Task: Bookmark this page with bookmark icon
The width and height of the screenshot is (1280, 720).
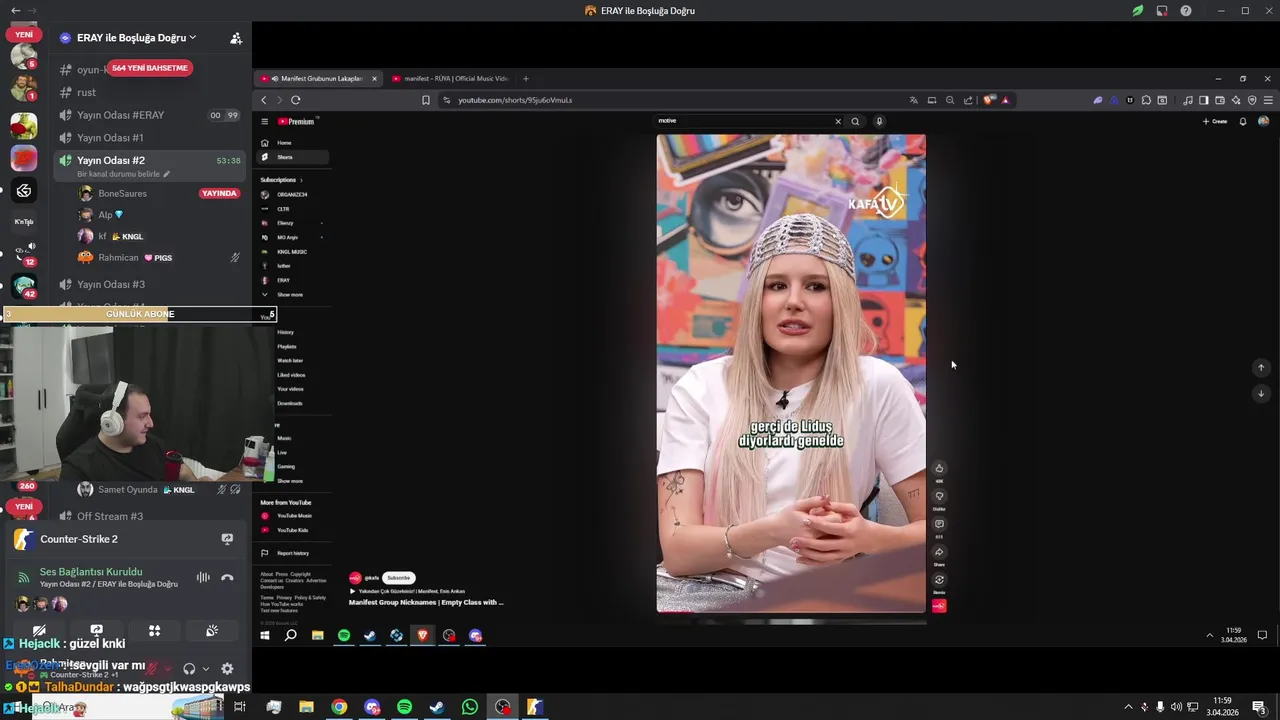Action: (426, 100)
